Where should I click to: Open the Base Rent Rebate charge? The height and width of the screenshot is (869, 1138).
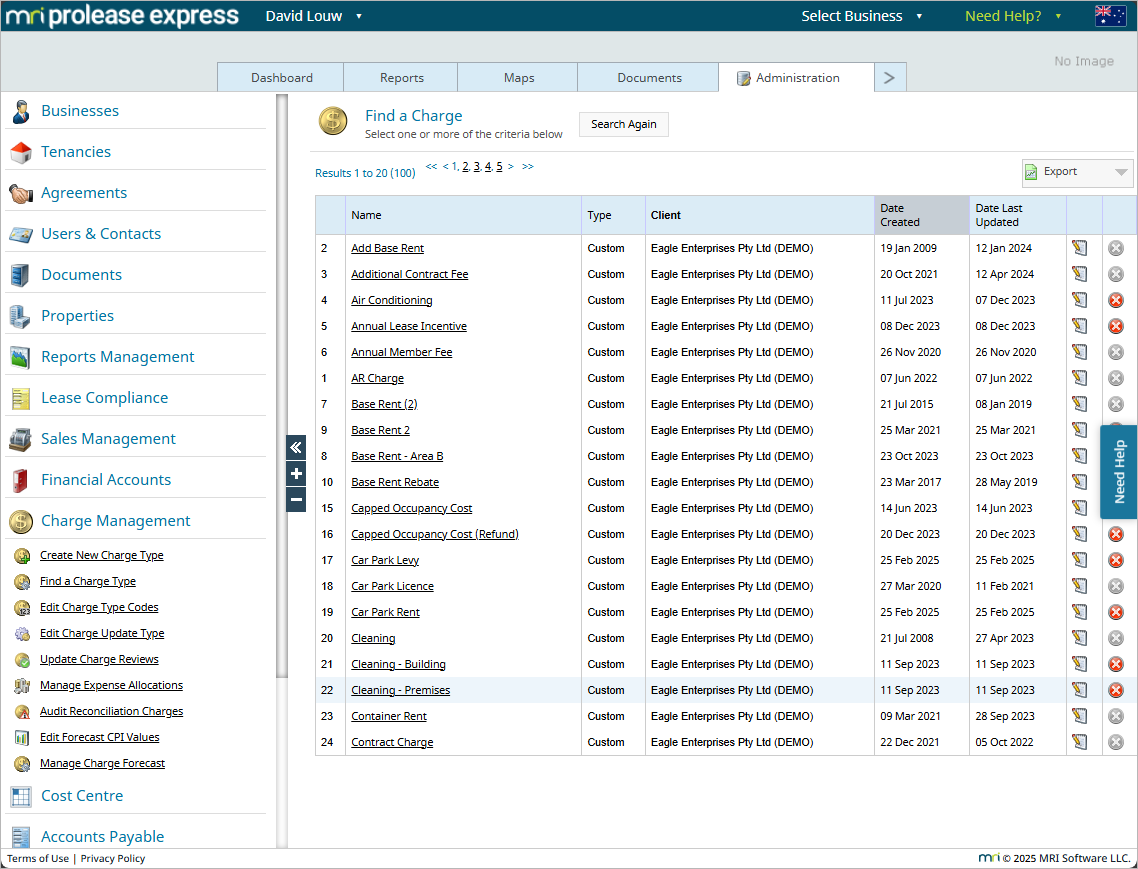[x=395, y=482]
